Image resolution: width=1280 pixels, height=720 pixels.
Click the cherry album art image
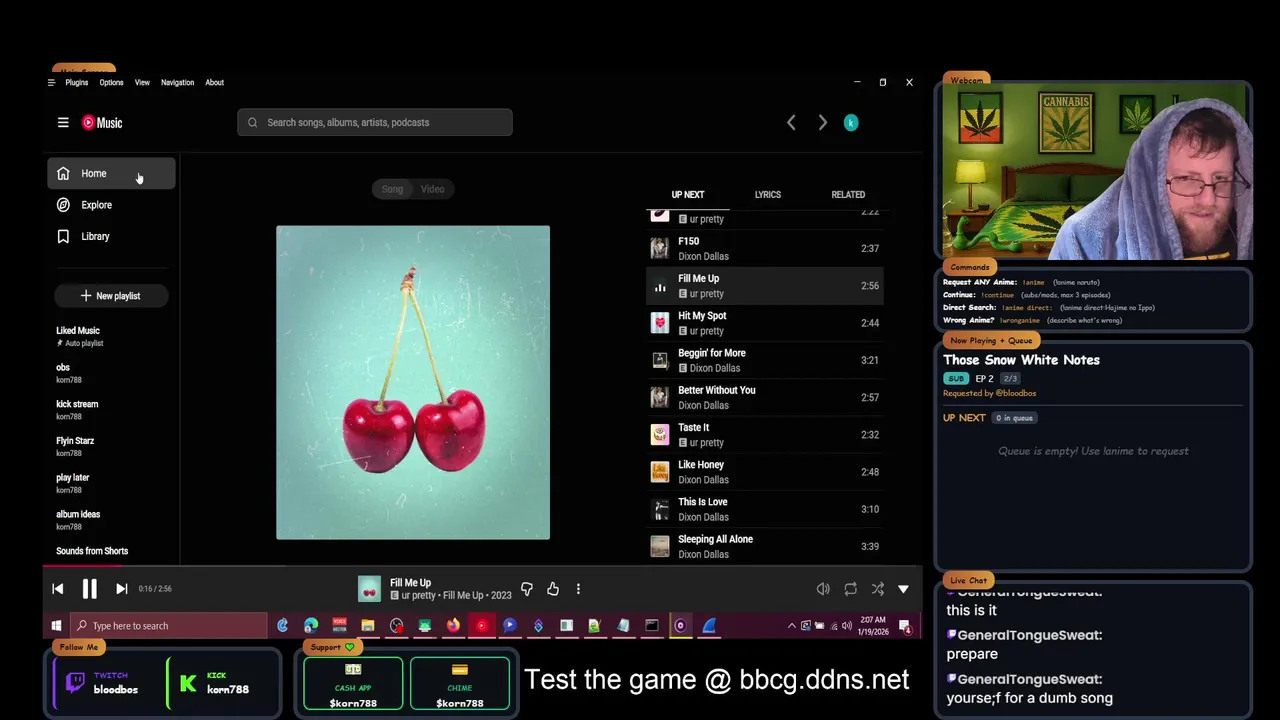click(413, 382)
